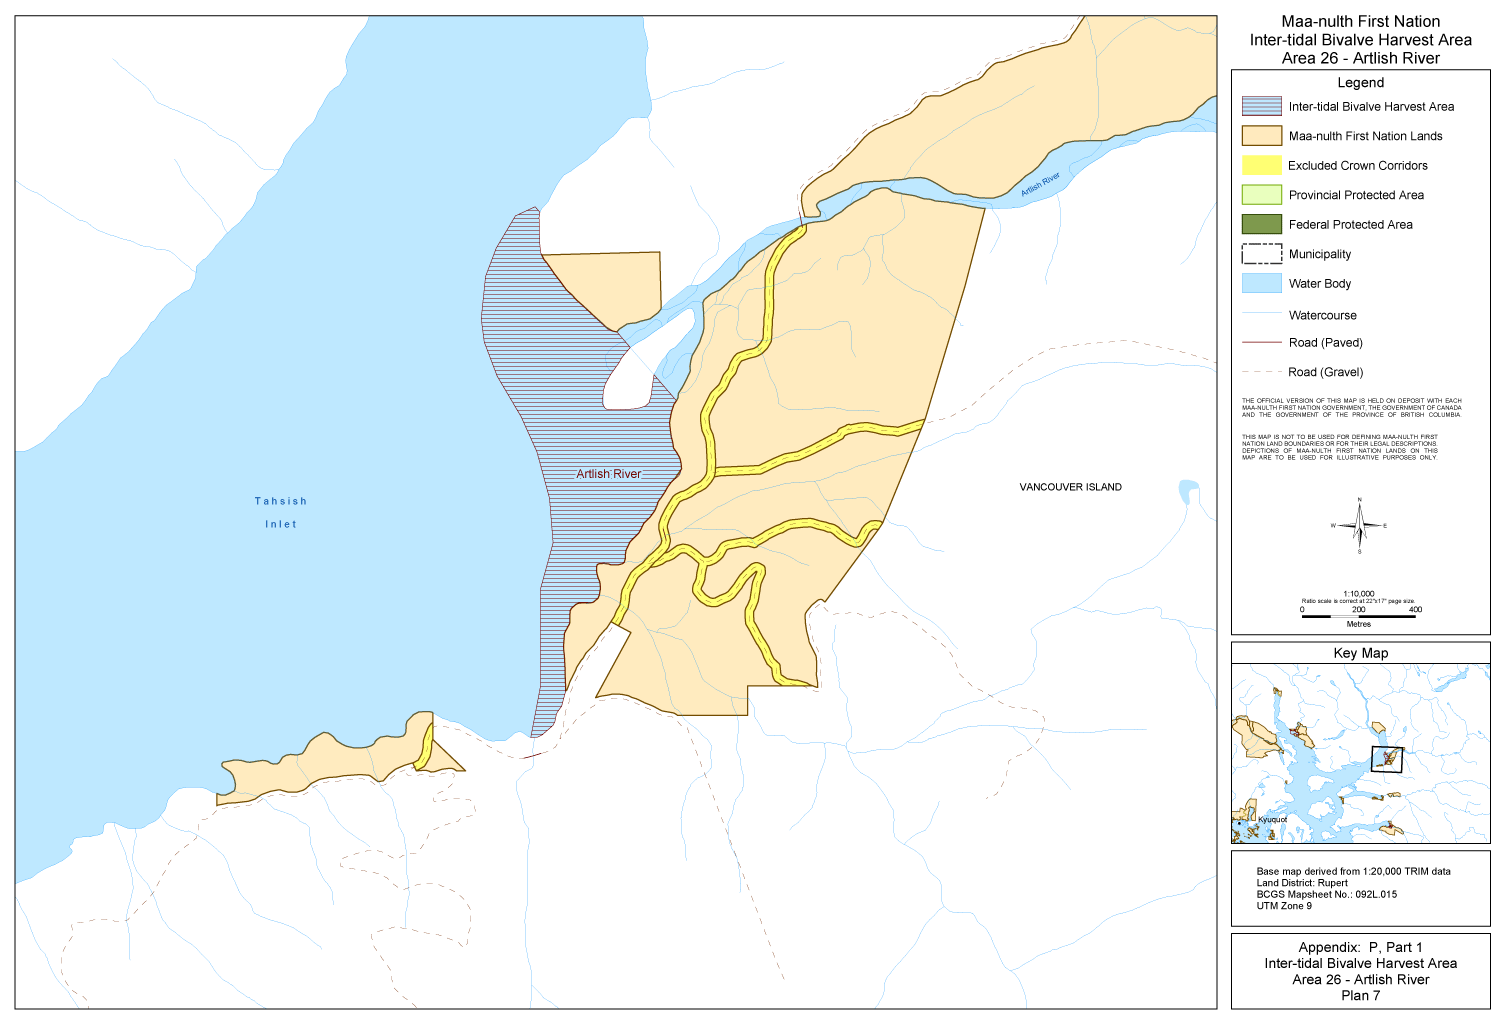Click the Road (Paved) red line symbol
The image size is (1506, 1024).
[1261, 342]
